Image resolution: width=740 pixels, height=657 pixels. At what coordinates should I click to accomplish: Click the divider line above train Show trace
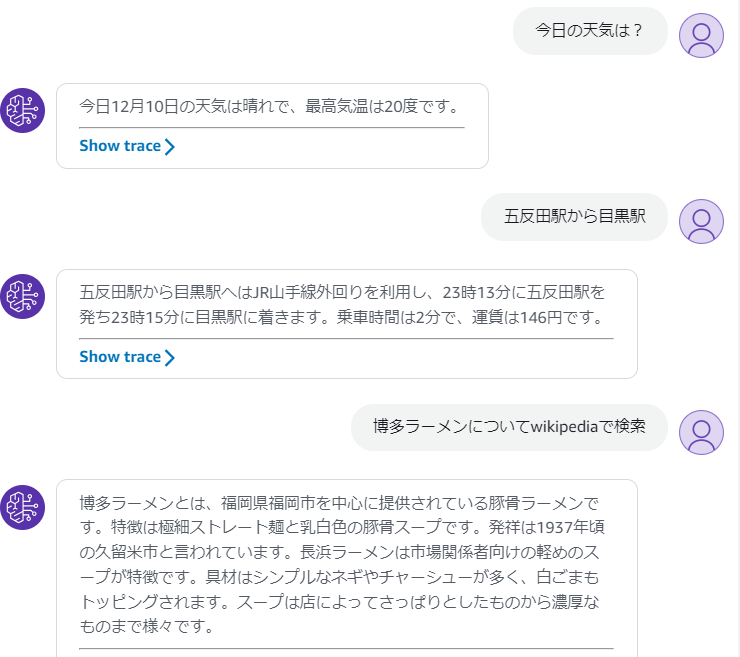[x=346, y=339]
